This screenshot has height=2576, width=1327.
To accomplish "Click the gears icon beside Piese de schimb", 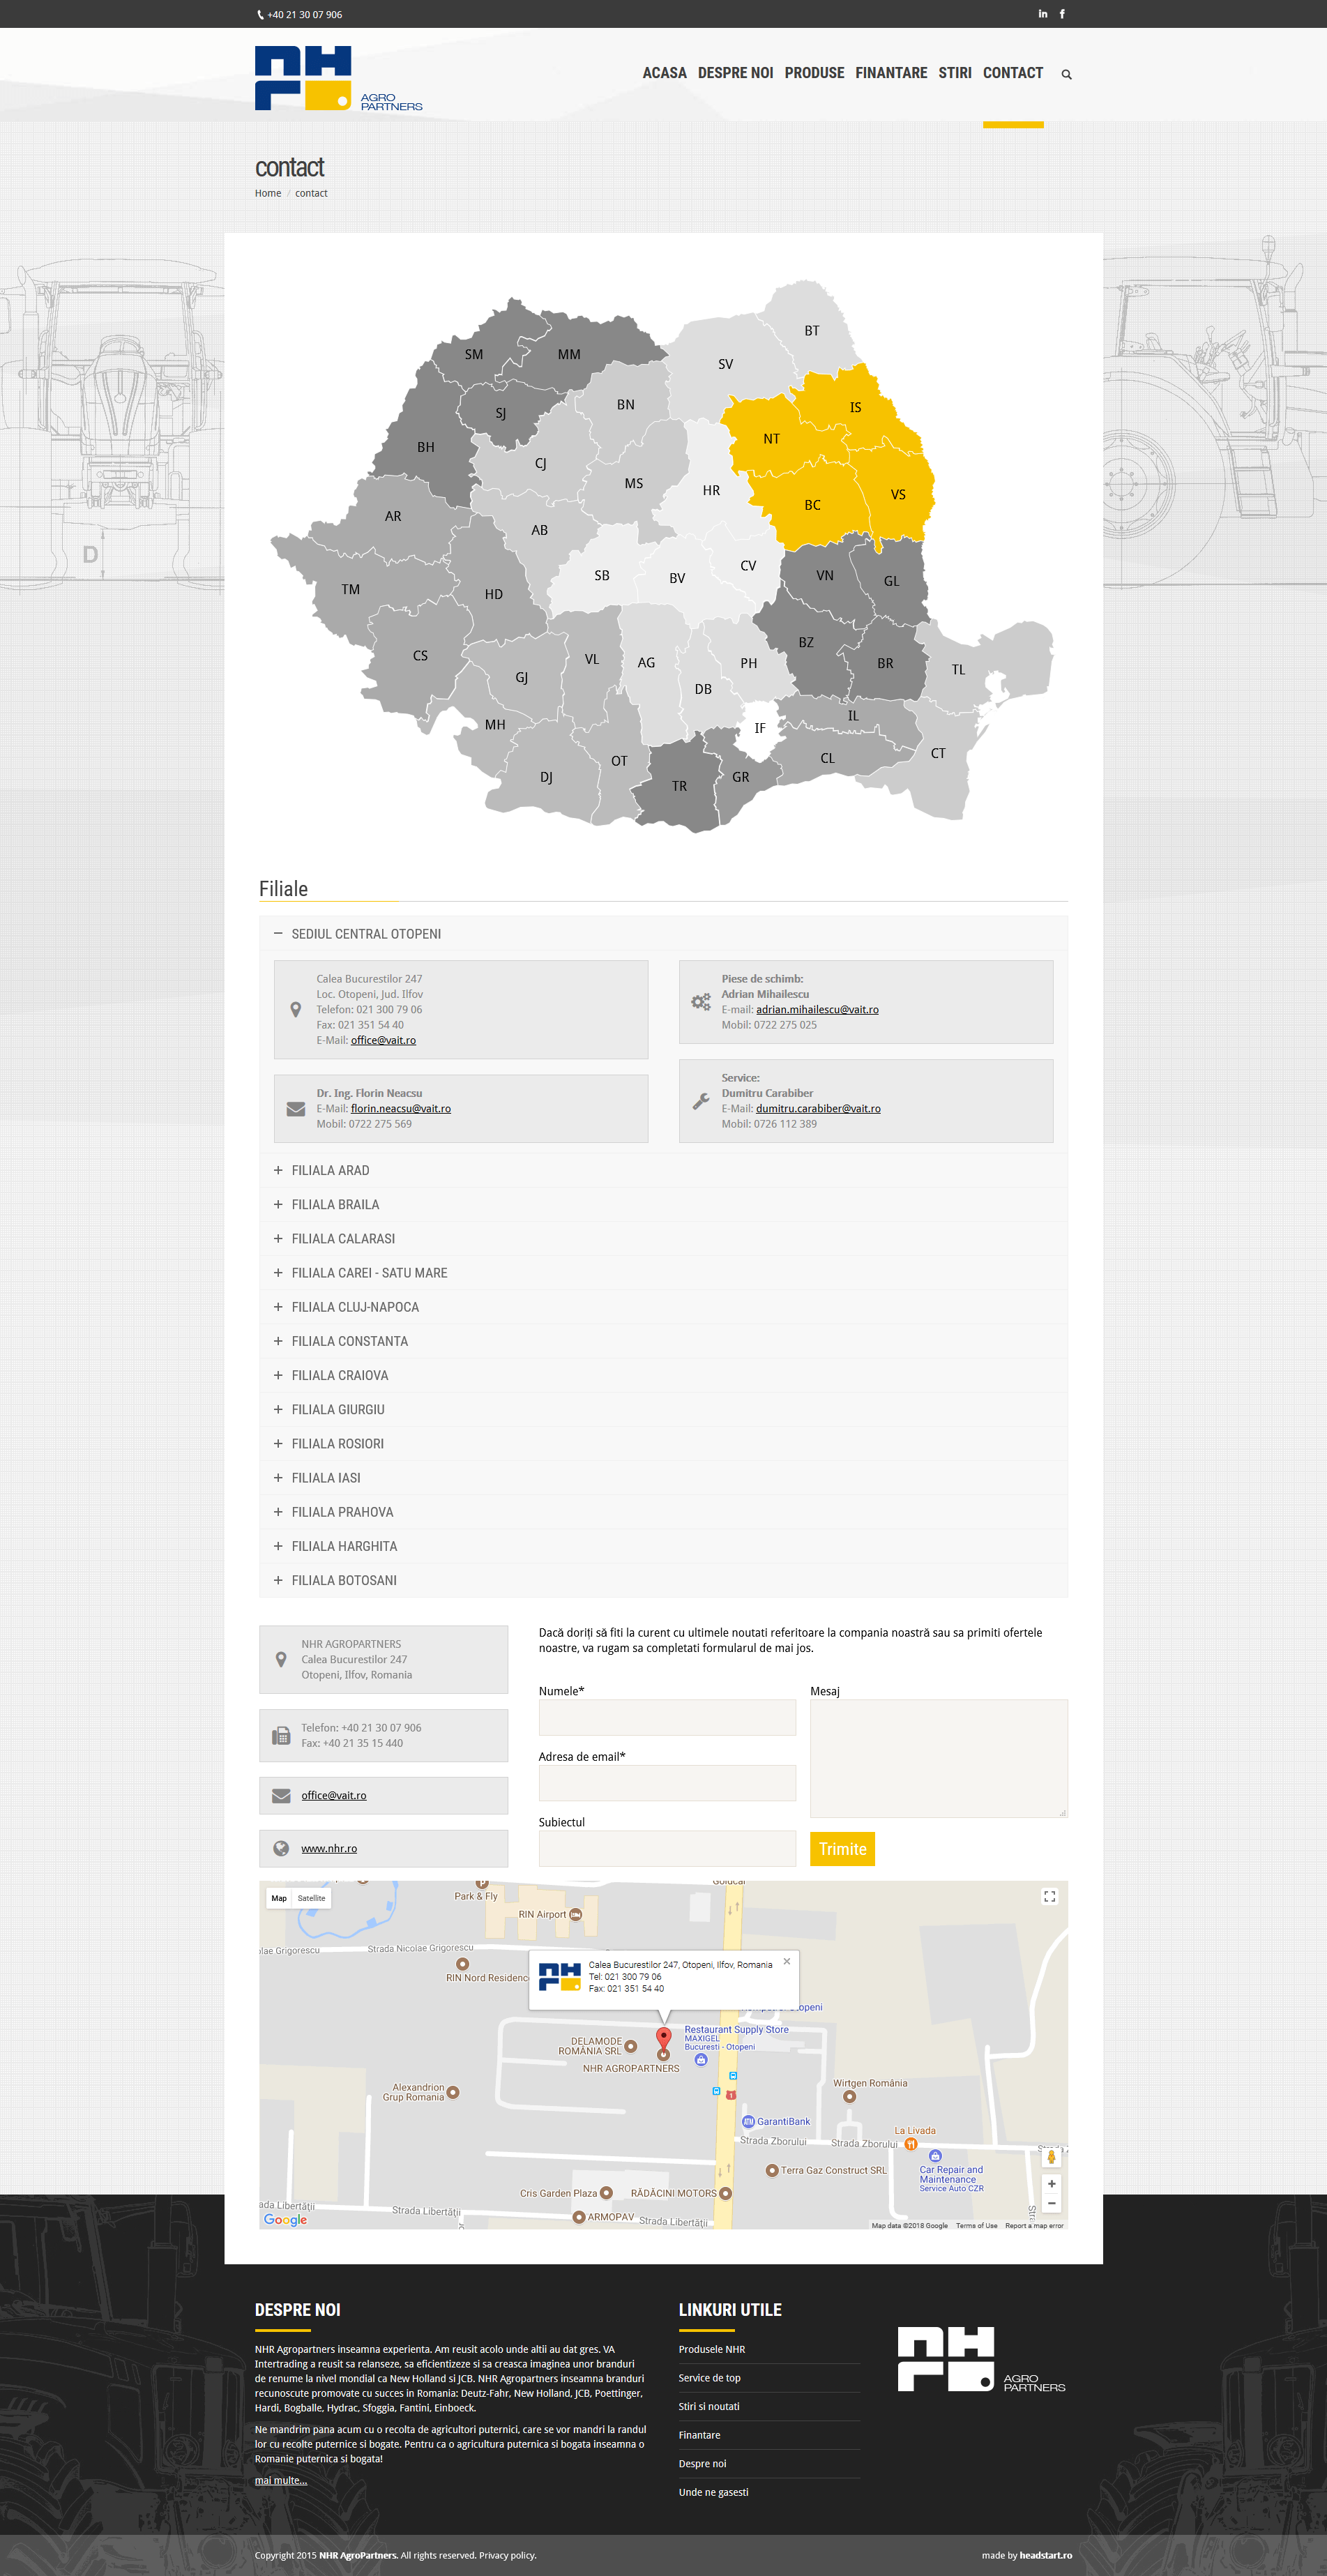I will [701, 1002].
